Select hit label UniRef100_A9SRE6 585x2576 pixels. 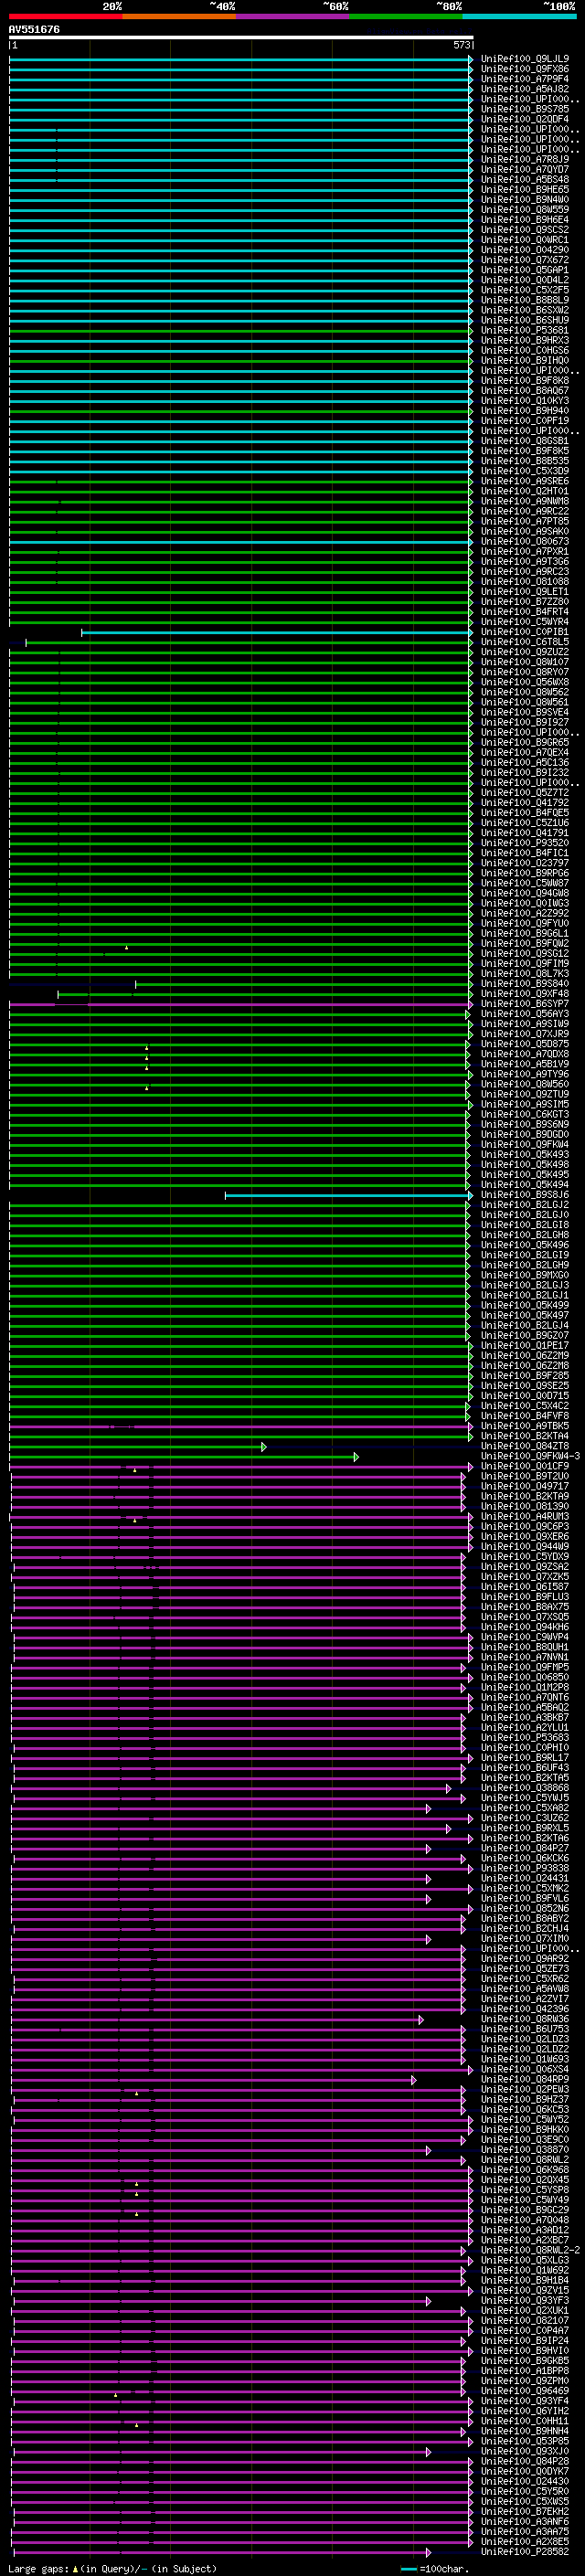point(525,481)
